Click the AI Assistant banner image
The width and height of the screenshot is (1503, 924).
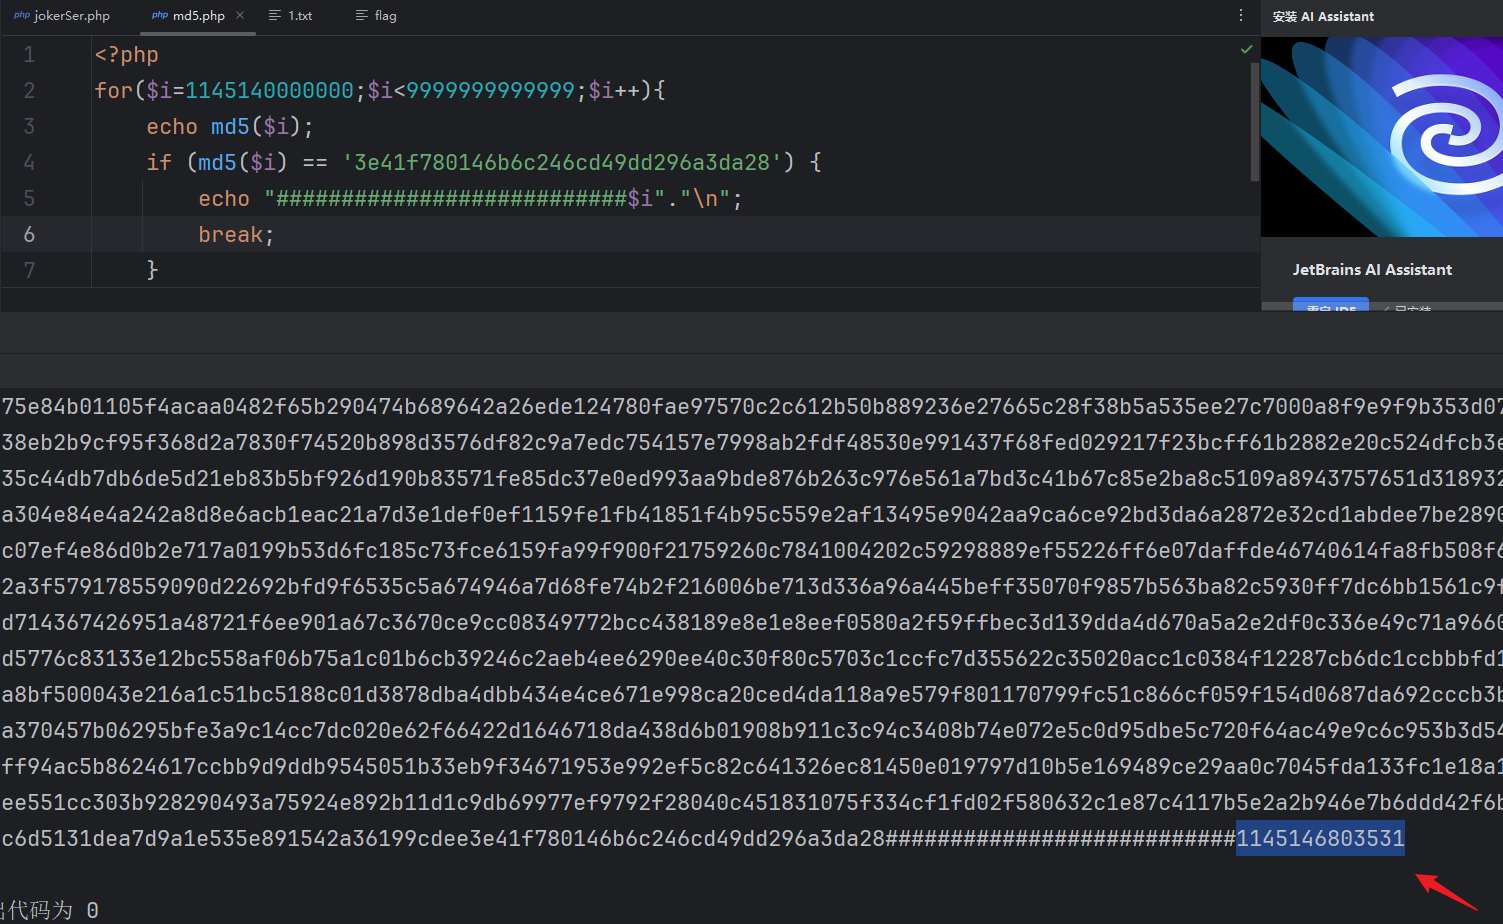1381,137
